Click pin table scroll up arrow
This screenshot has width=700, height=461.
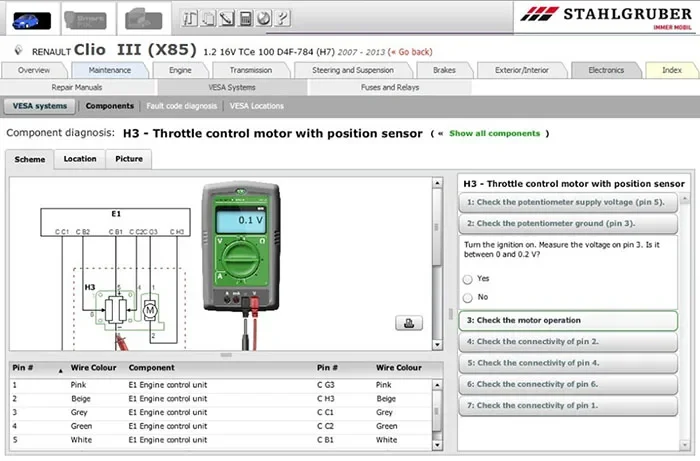[x=437, y=385]
